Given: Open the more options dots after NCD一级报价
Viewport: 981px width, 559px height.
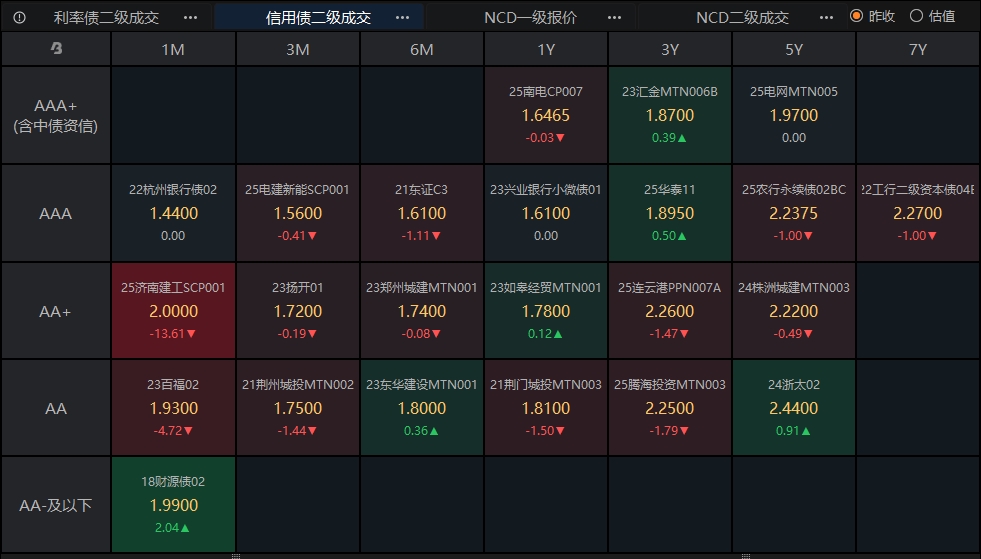Looking at the screenshot, I should click(615, 17).
